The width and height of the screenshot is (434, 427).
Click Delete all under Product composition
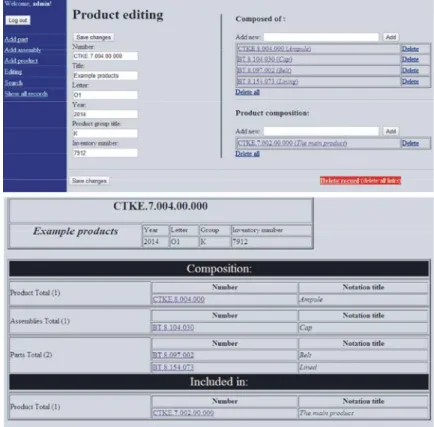247,154
